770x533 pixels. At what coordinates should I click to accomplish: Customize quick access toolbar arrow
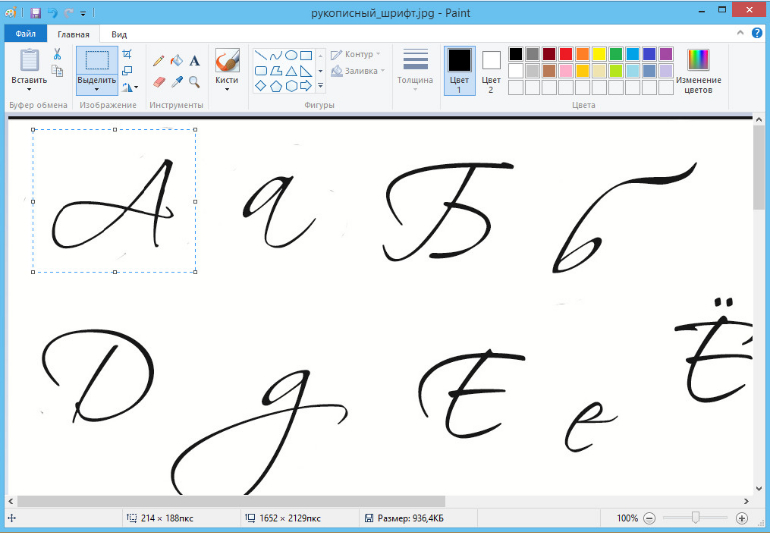(x=83, y=13)
